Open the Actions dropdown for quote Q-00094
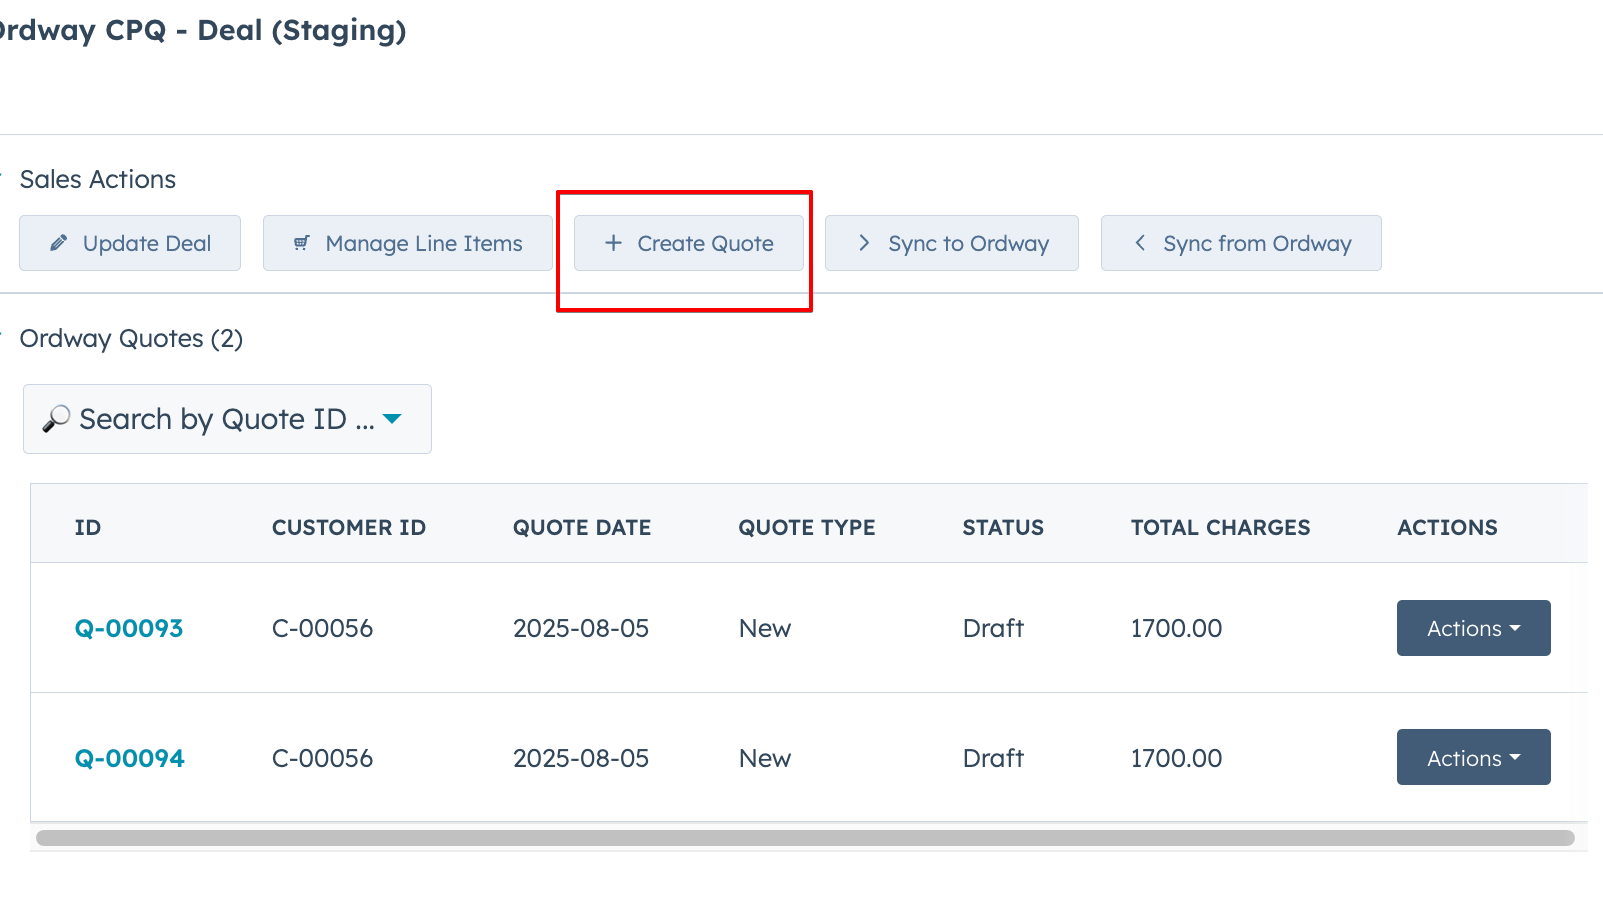Screen dimensions: 1603x902 pyautogui.click(x=1472, y=757)
